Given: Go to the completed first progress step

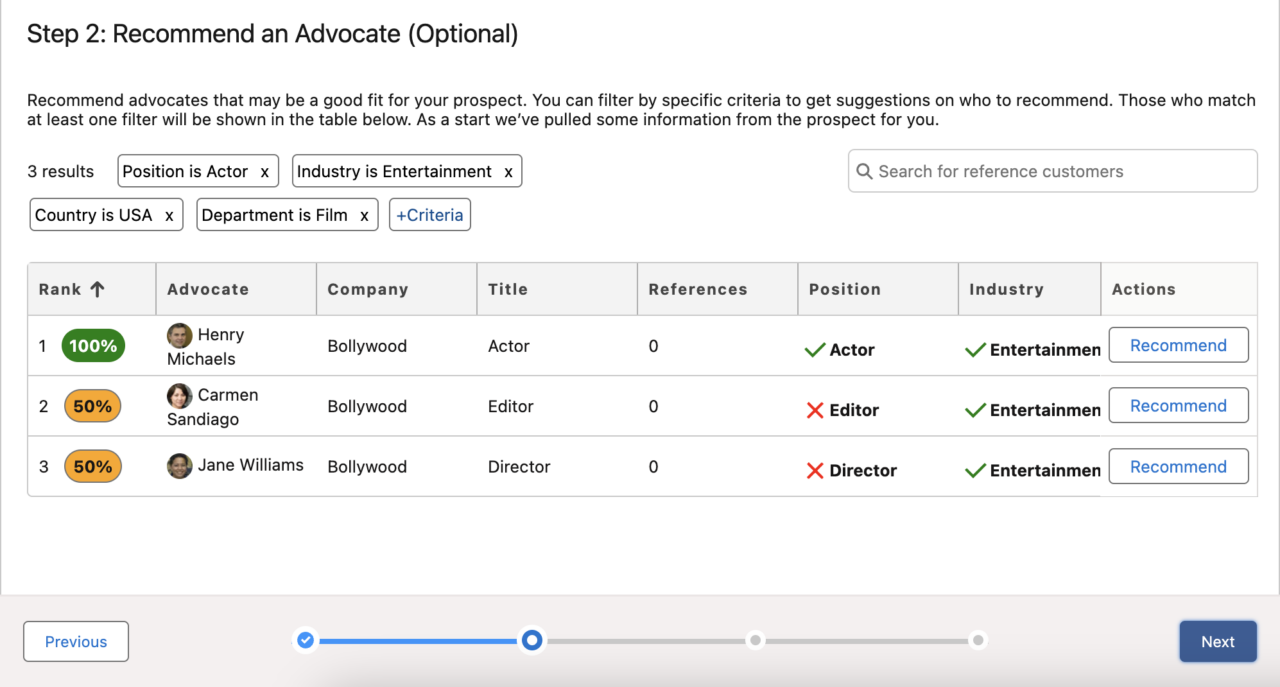Looking at the screenshot, I should (306, 640).
